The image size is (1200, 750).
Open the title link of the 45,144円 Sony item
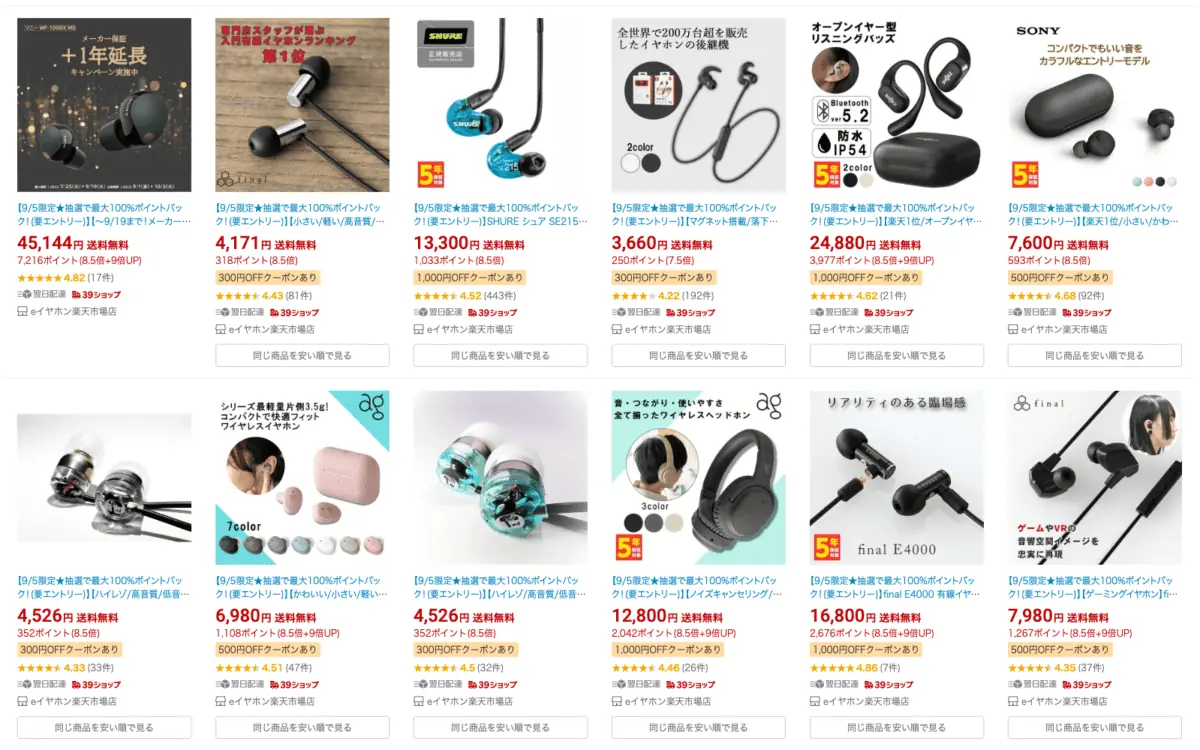click(x=104, y=216)
